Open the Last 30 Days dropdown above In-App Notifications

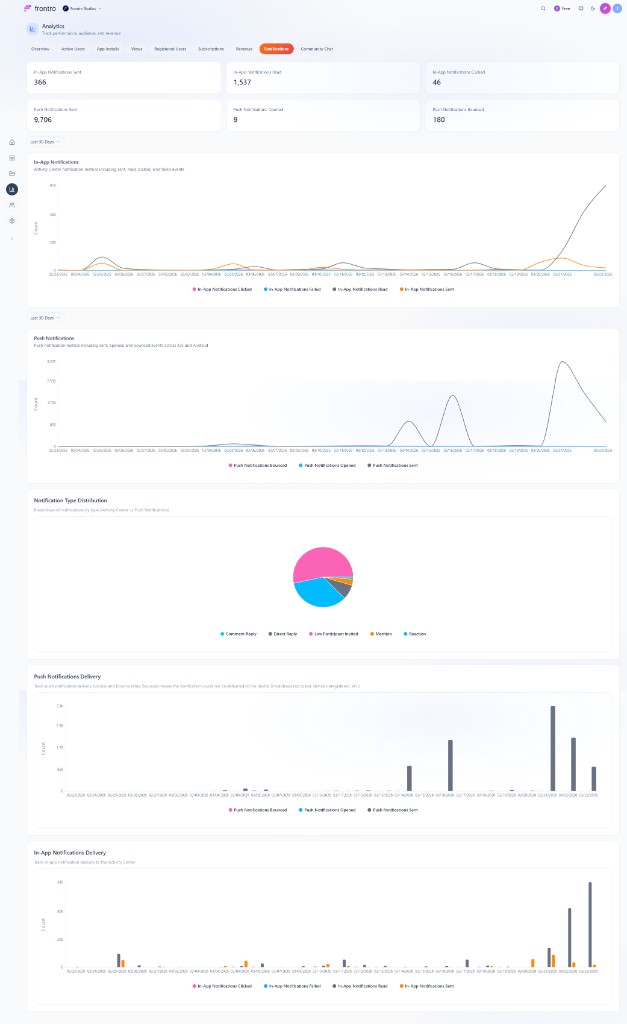pos(46,141)
